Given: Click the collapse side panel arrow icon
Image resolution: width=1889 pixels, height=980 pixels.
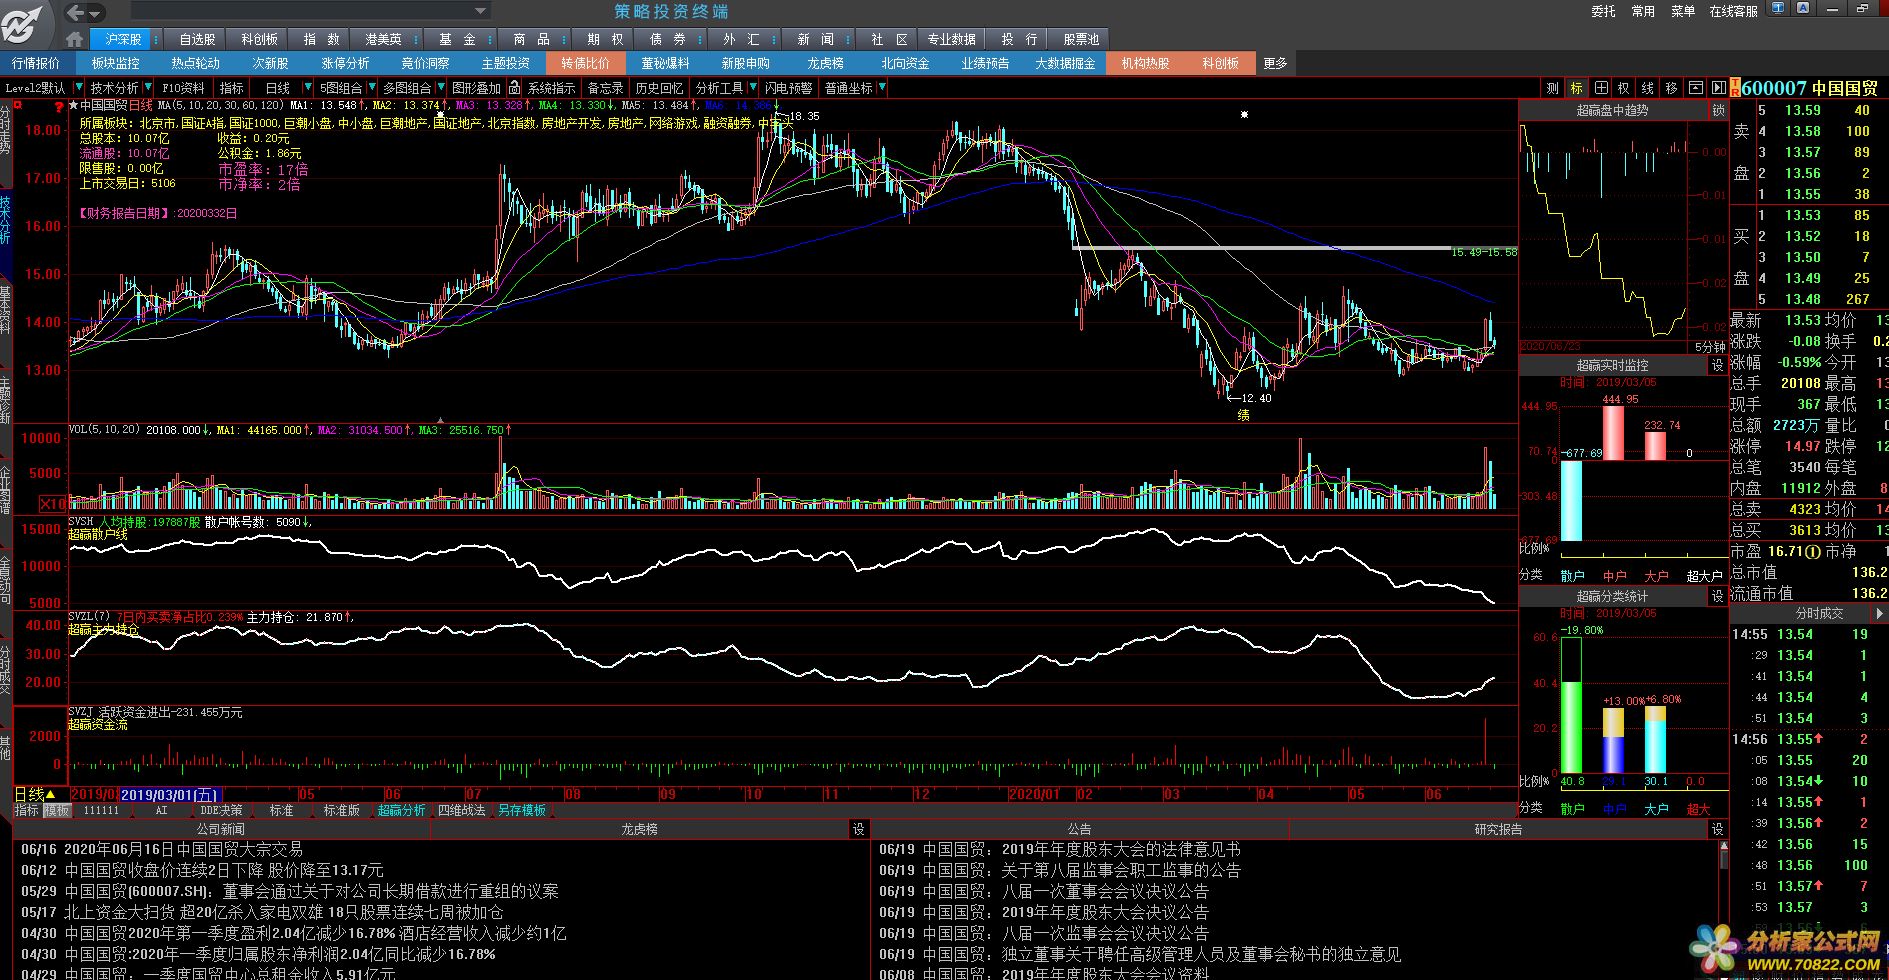Looking at the screenshot, I should tap(1718, 88).
